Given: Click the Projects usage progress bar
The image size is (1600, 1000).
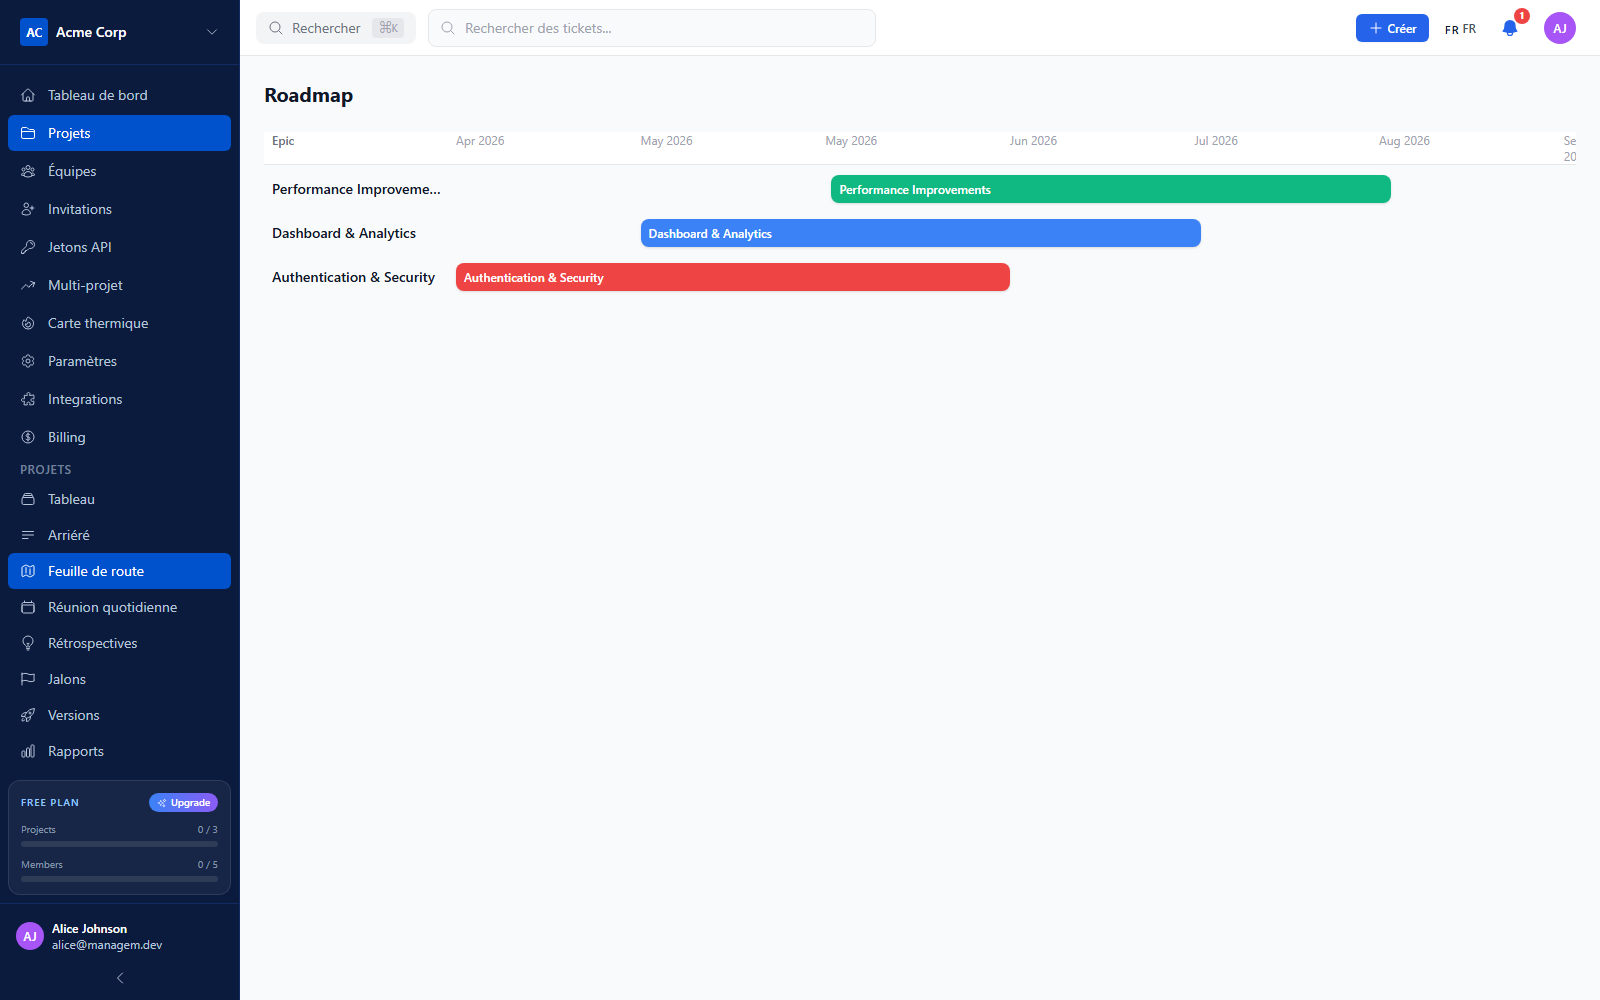Looking at the screenshot, I should (x=119, y=844).
